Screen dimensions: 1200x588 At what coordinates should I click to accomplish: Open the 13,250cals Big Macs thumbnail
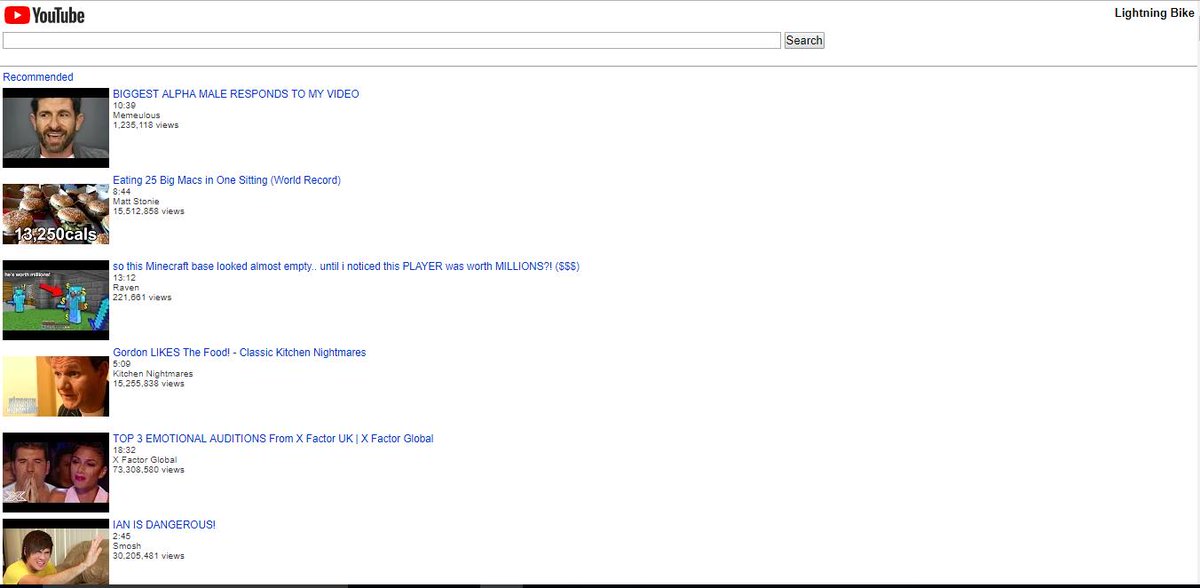(55, 213)
